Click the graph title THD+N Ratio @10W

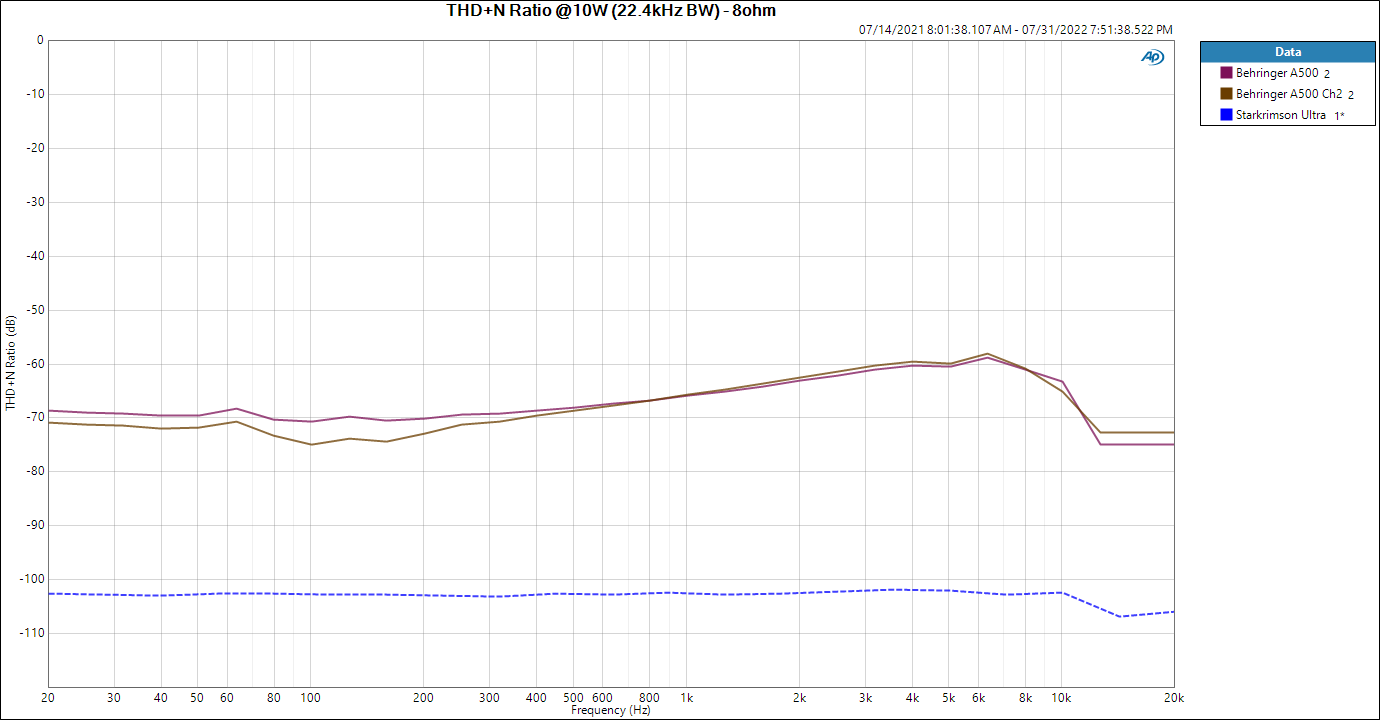pyautogui.click(x=611, y=11)
